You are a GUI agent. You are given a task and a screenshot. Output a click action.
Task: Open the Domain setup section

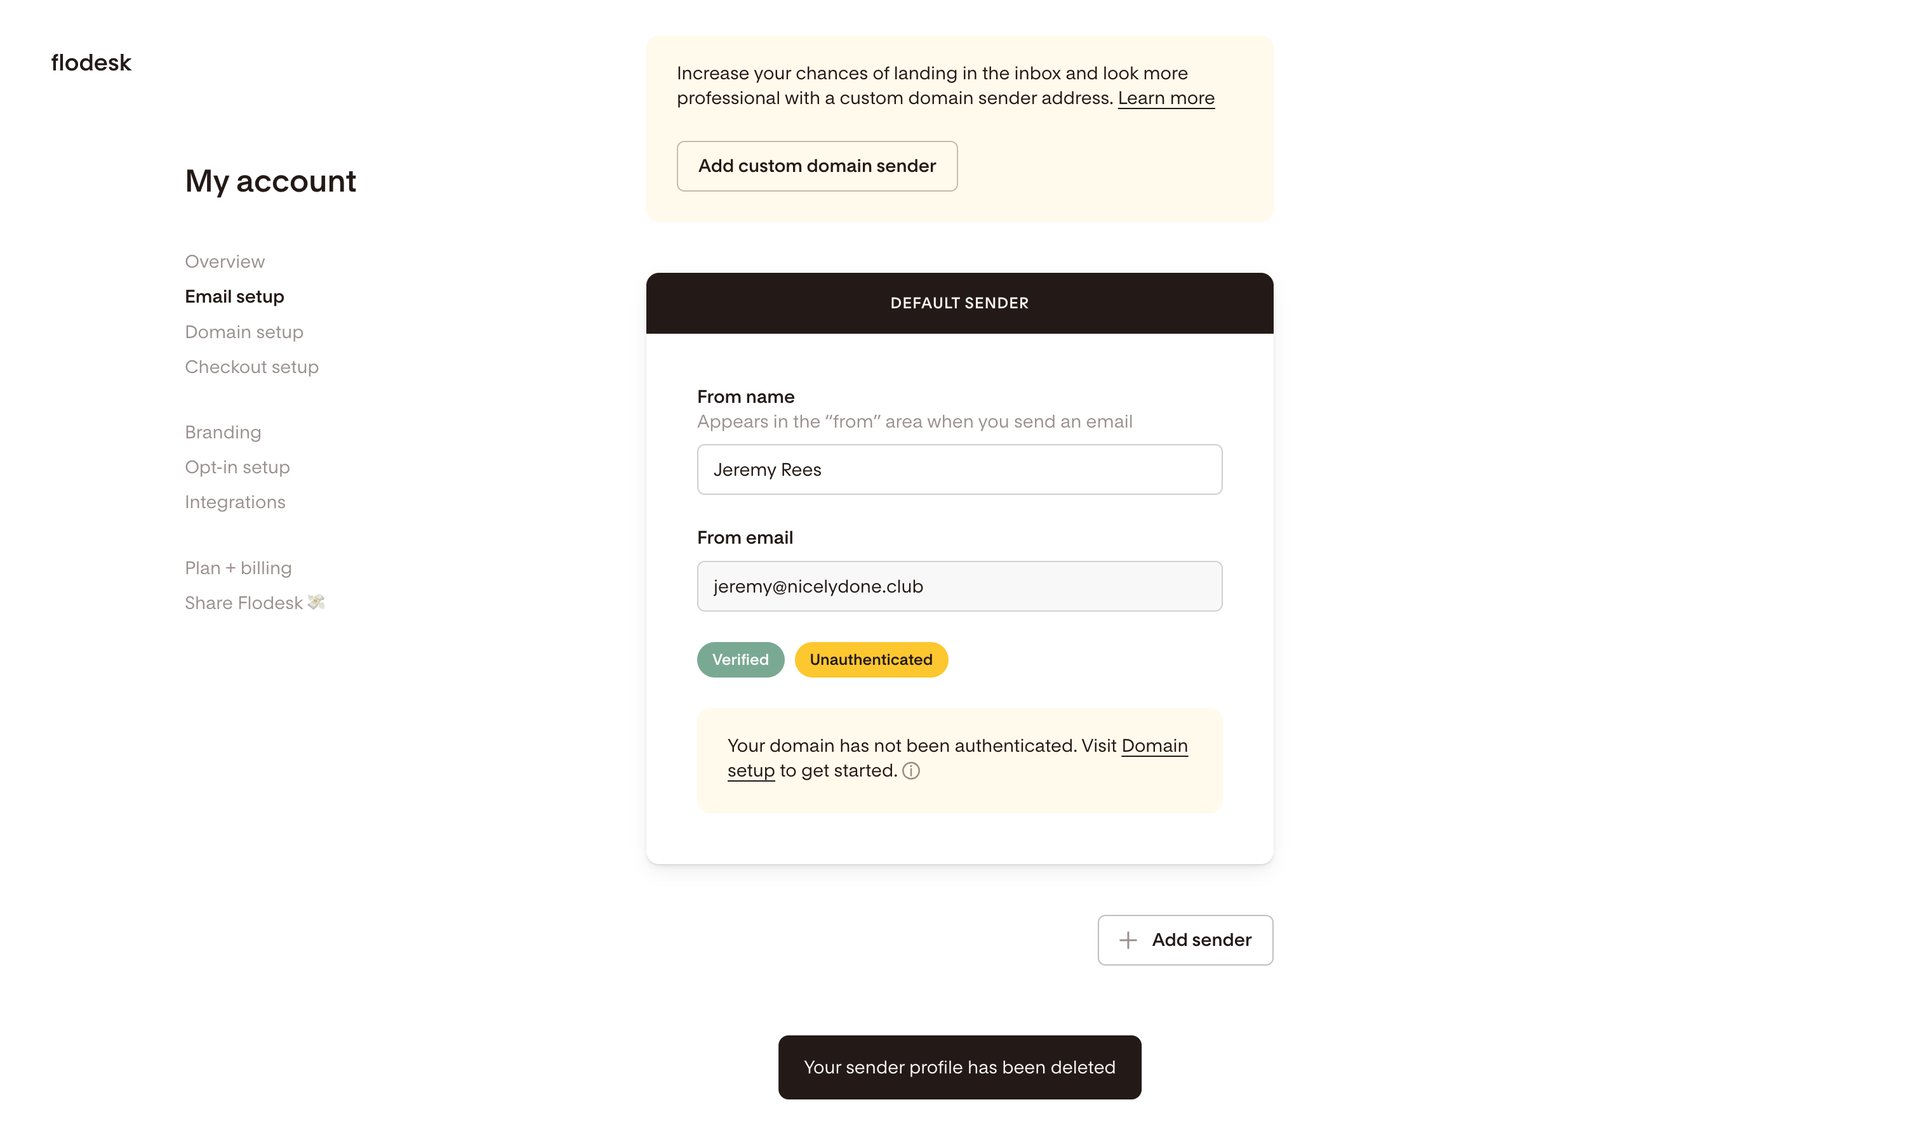point(244,331)
